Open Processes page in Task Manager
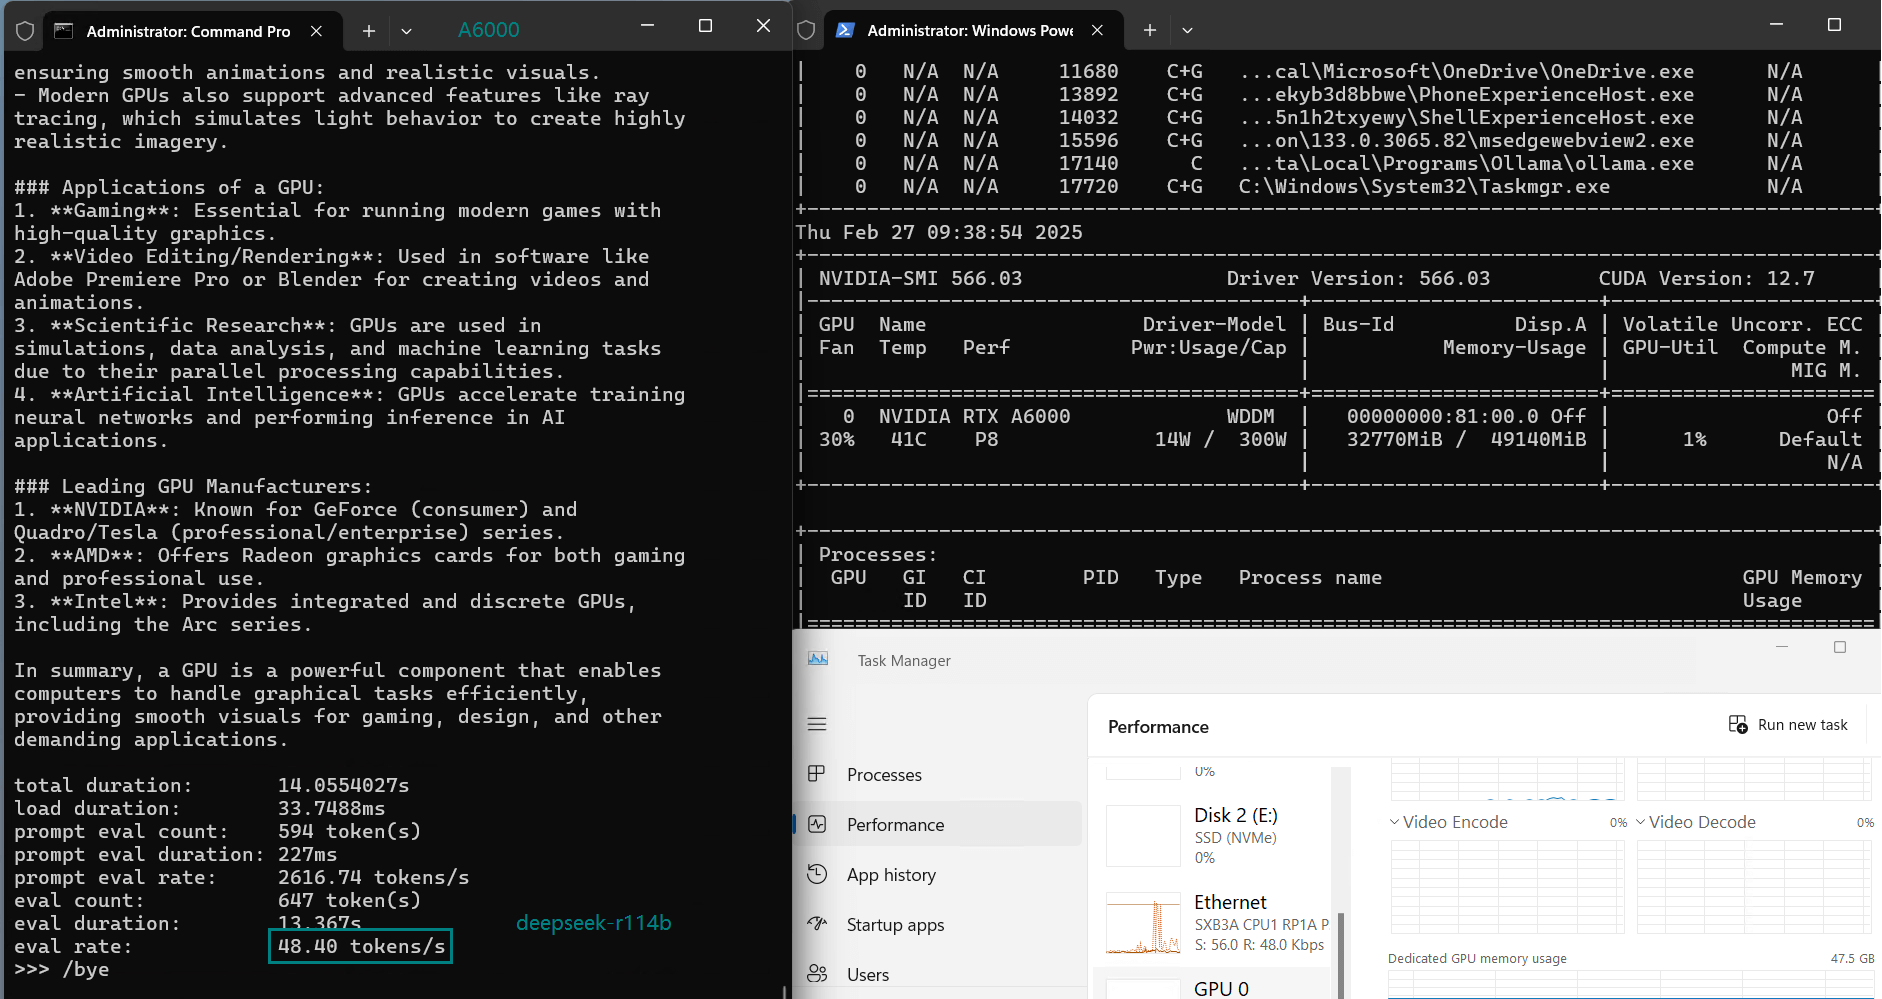This screenshot has width=1882, height=999. tap(940, 774)
